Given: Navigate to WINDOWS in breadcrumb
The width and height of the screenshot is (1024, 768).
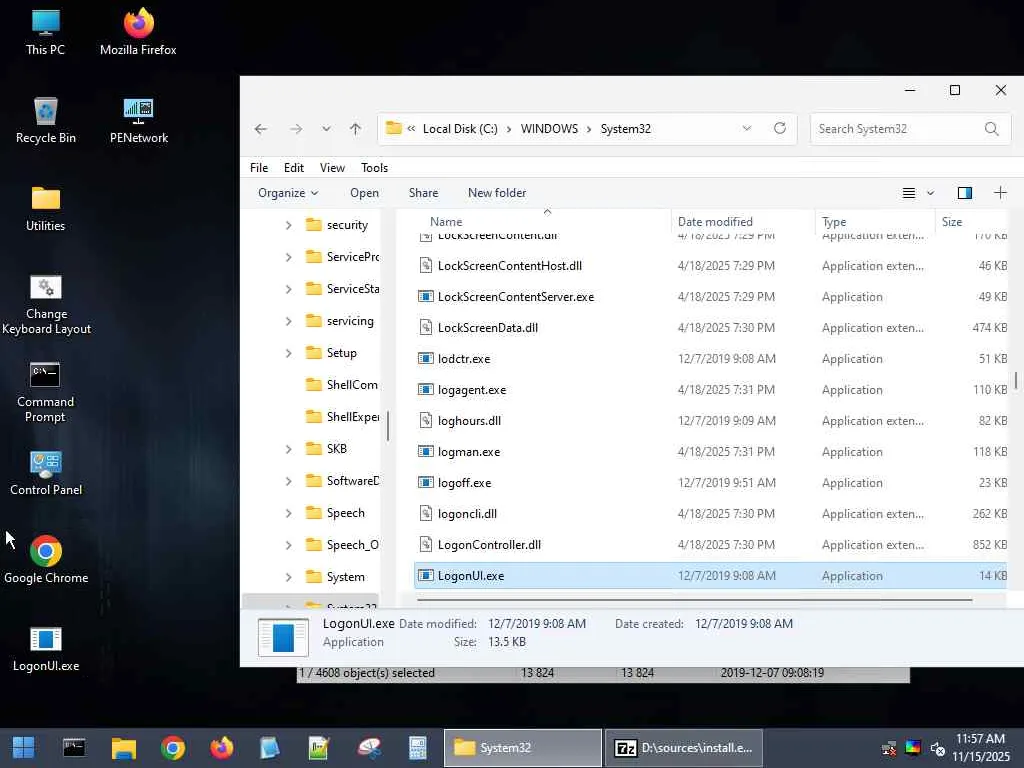Looking at the screenshot, I should pos(549,129).
